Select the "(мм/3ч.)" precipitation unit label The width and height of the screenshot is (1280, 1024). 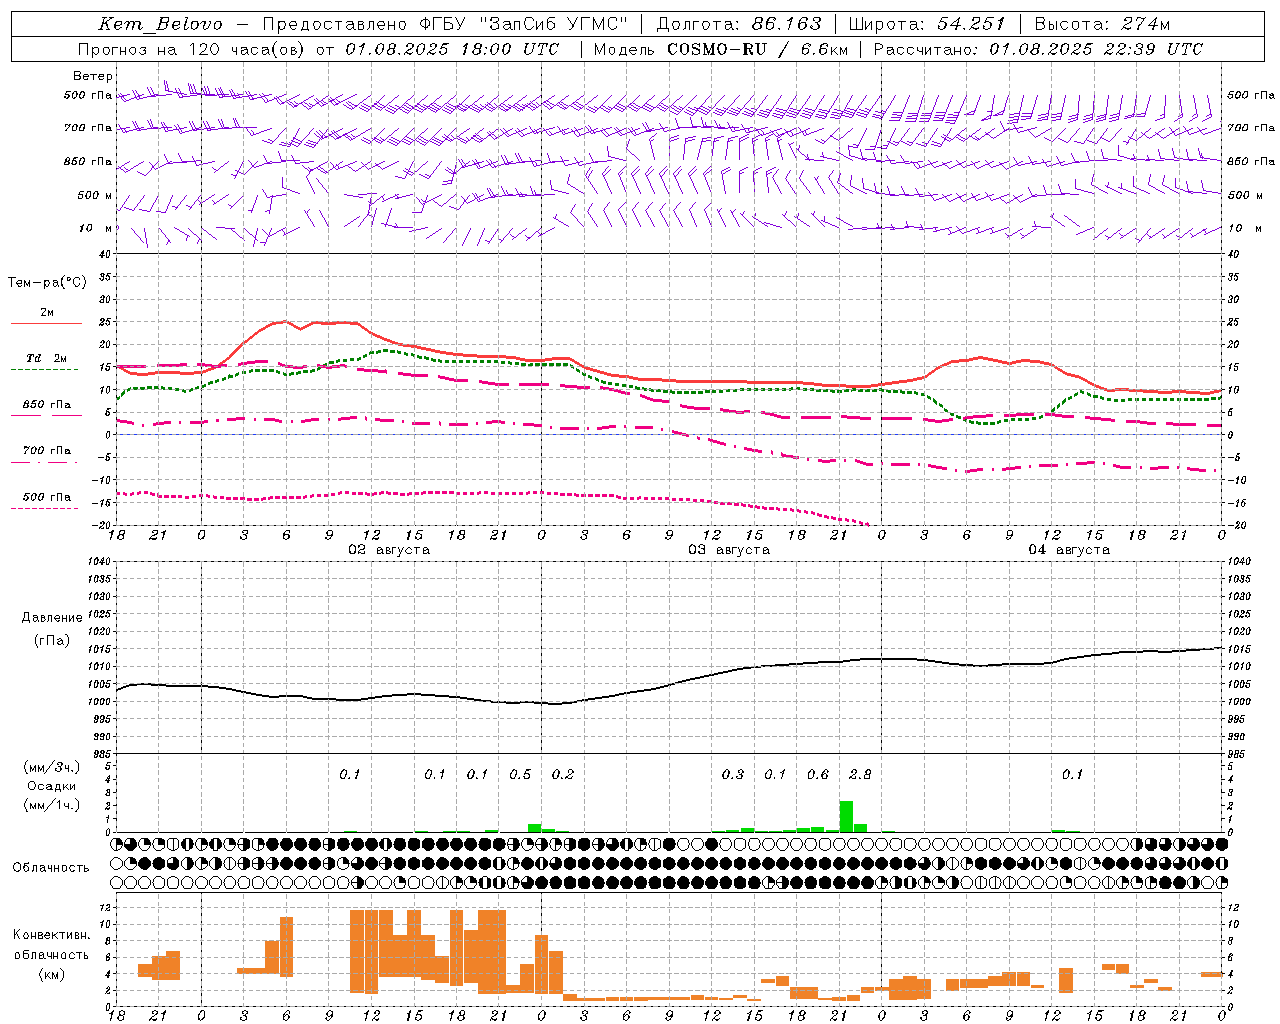[x=51, y=767]
